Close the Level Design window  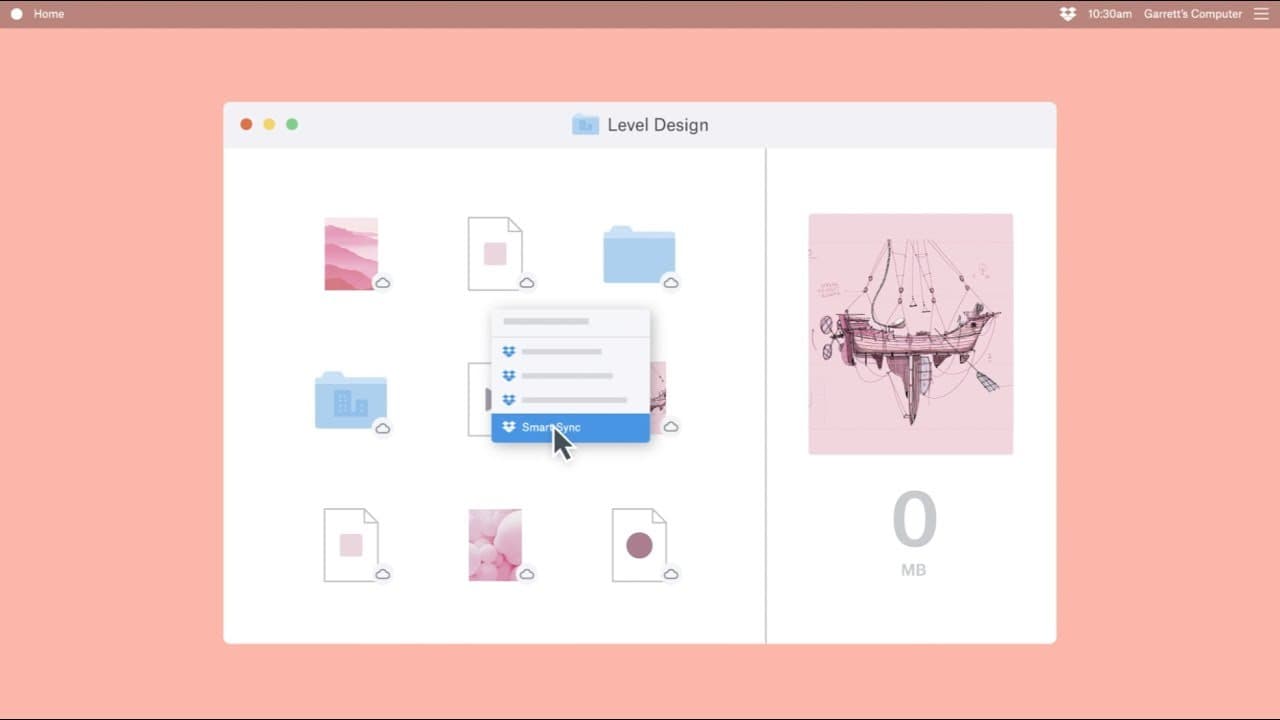click(246, 124)
